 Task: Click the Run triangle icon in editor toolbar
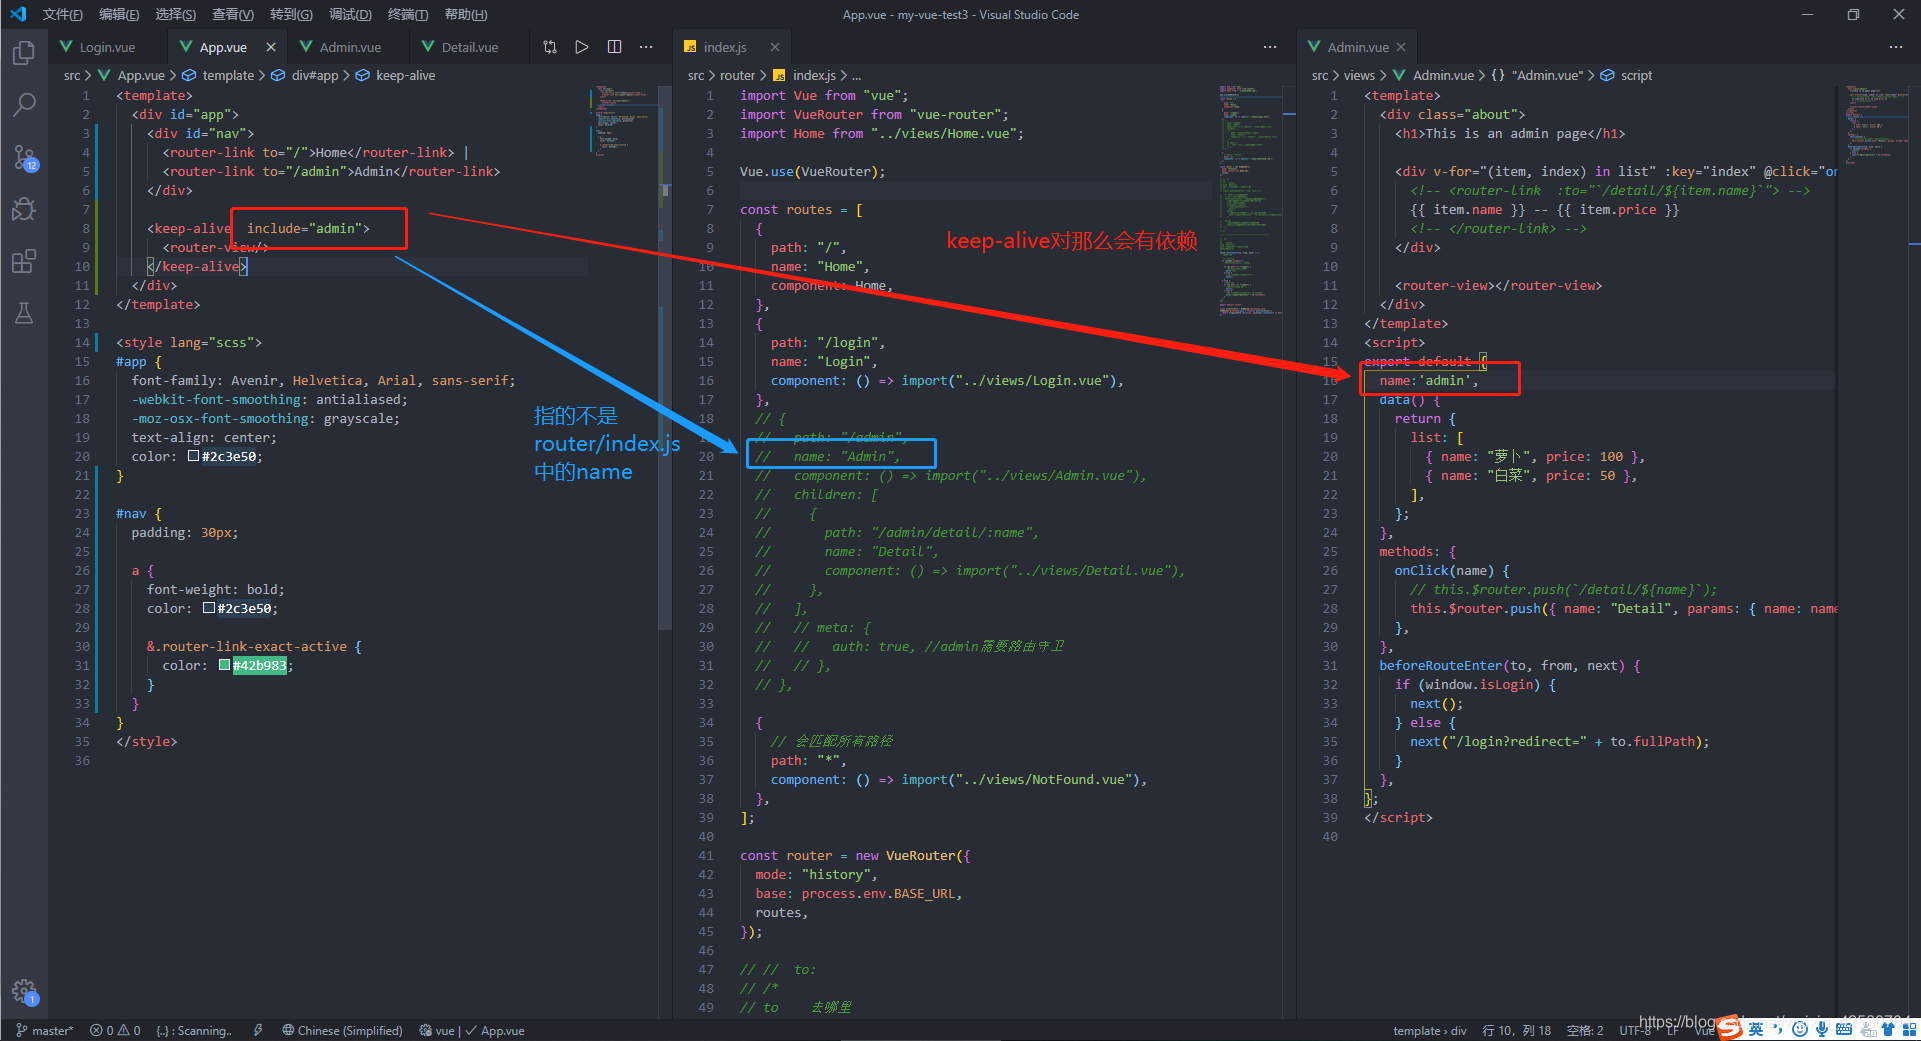[x=582, y=47]
